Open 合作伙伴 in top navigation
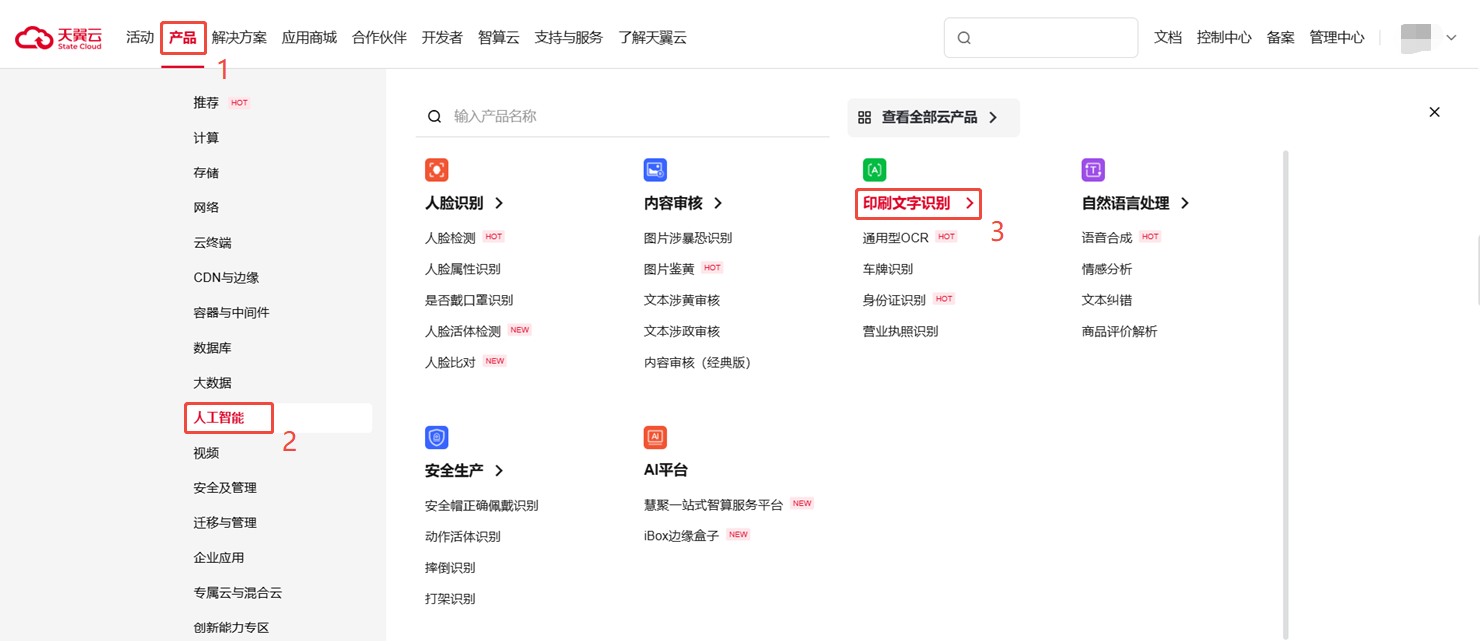This screenshot has height=641, width=1480. [379, 38]
